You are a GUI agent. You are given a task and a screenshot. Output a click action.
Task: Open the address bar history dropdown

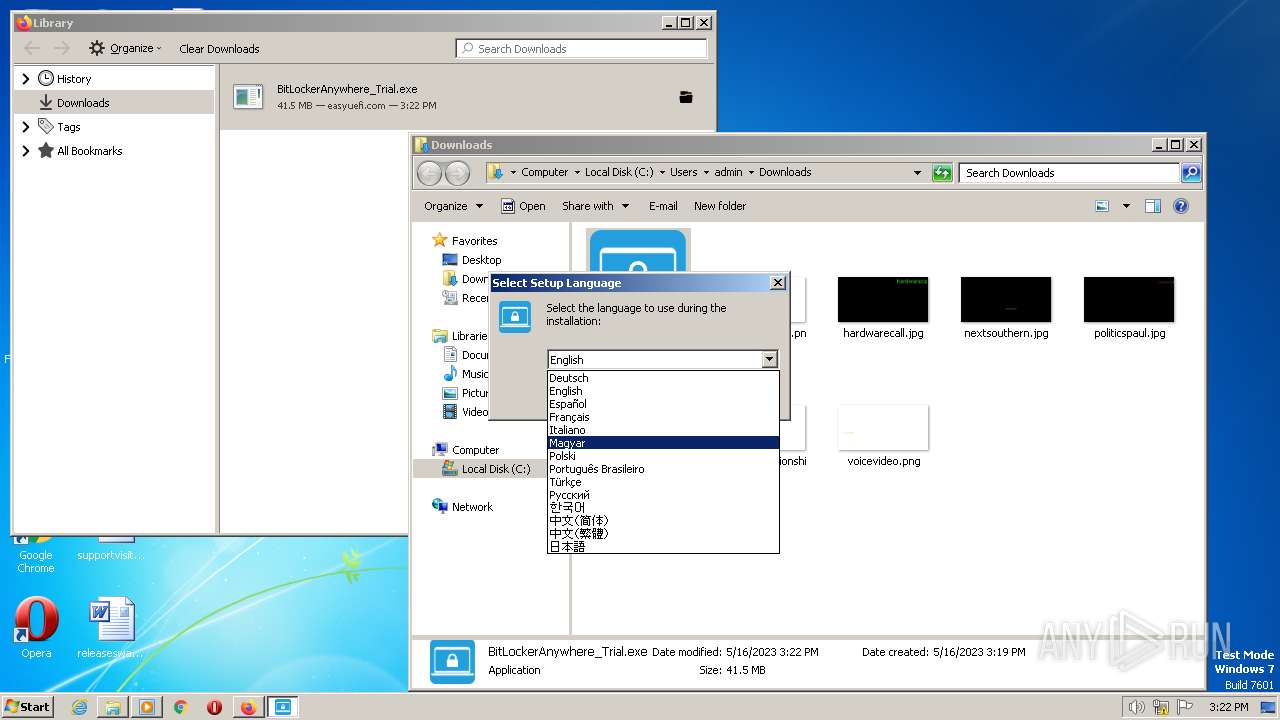pos(917,173)
